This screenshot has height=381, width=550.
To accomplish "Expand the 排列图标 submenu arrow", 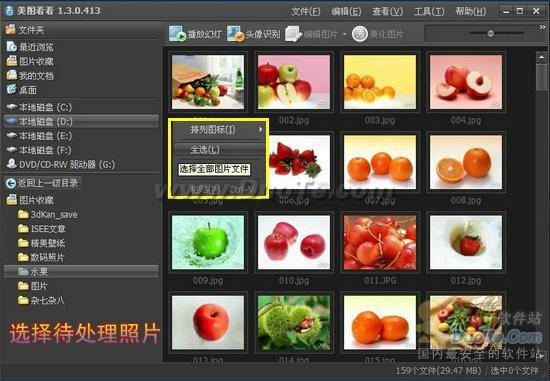I will pos(261,129).
